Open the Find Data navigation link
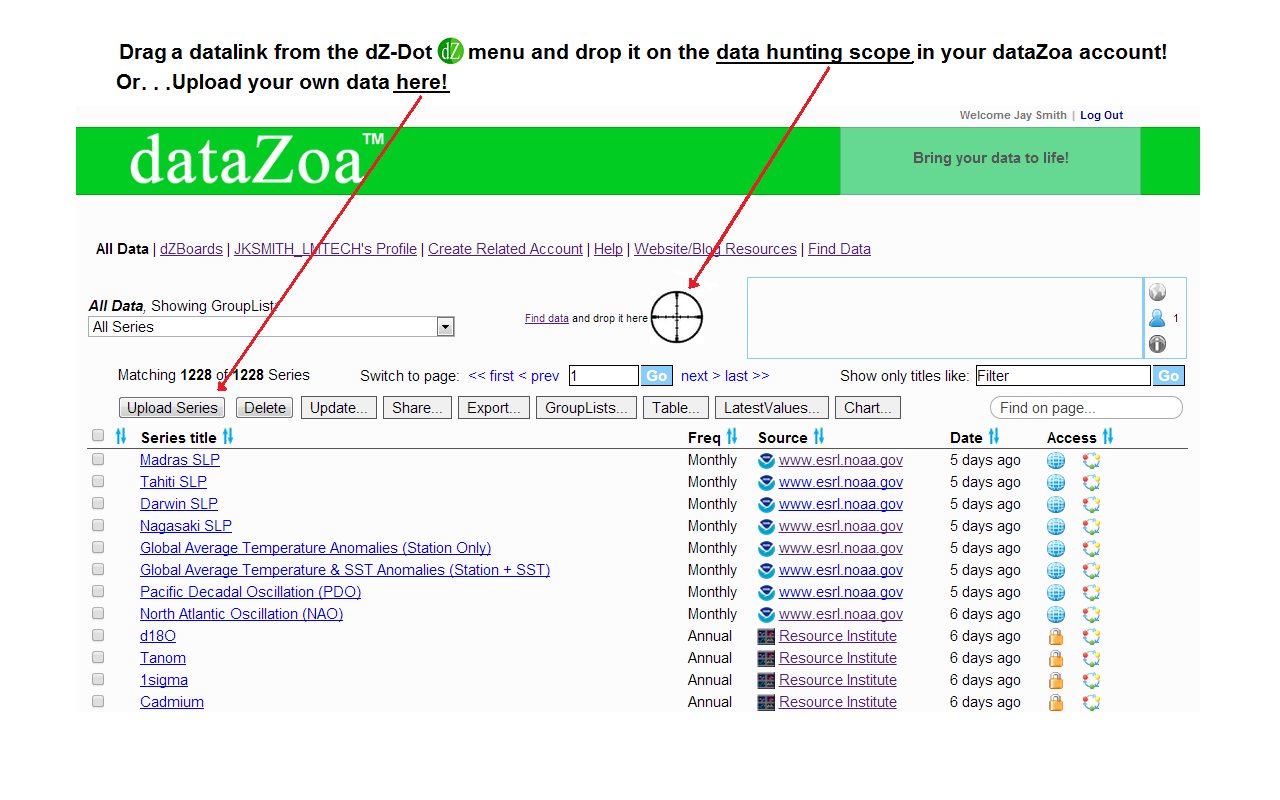1280x800 pixels. 839,249
